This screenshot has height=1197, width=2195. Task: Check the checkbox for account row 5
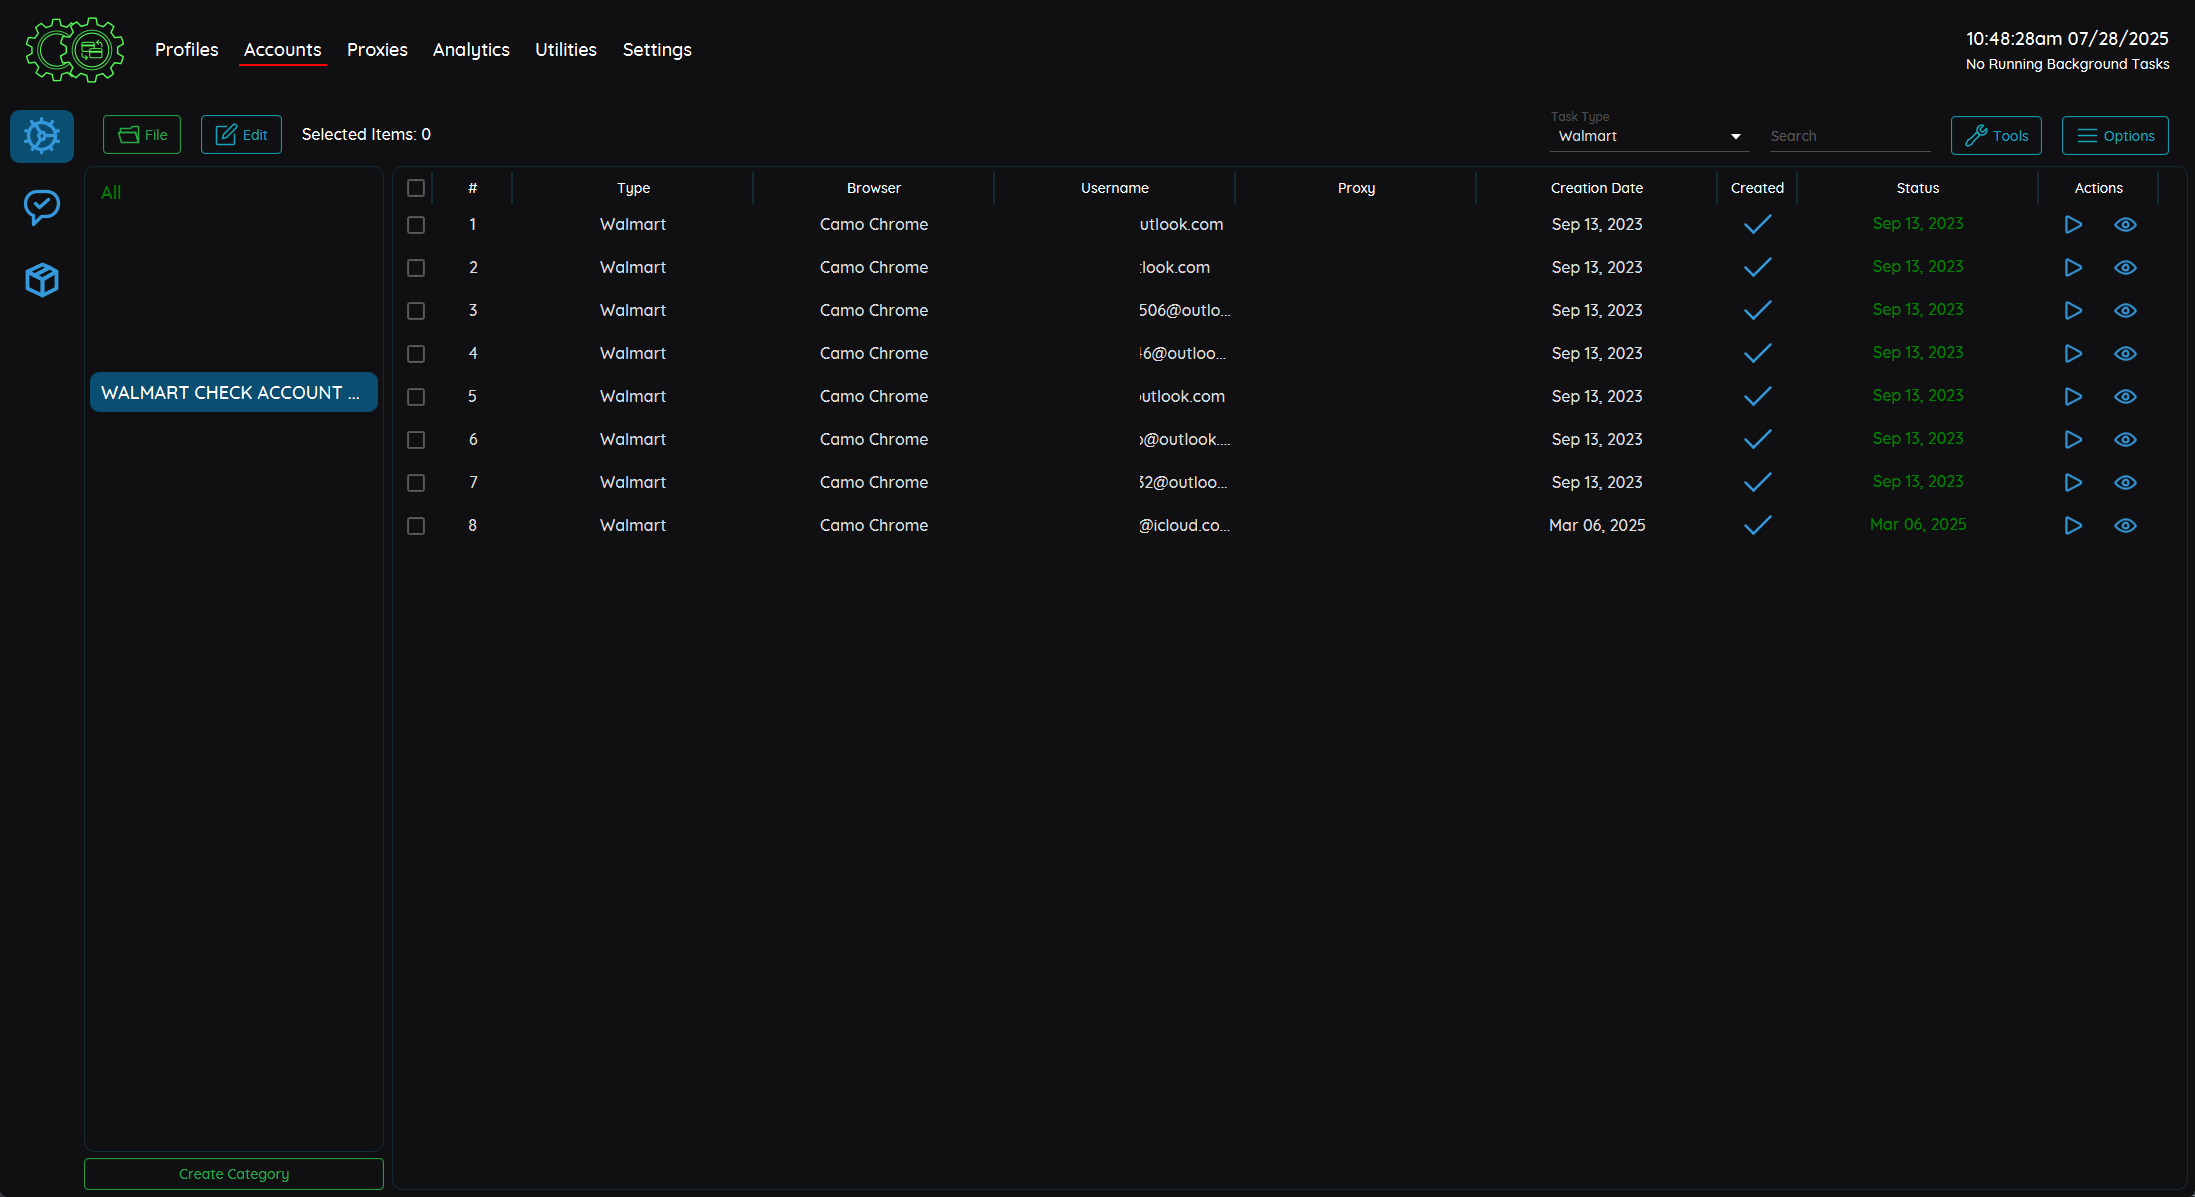click(x=416, y=397)
